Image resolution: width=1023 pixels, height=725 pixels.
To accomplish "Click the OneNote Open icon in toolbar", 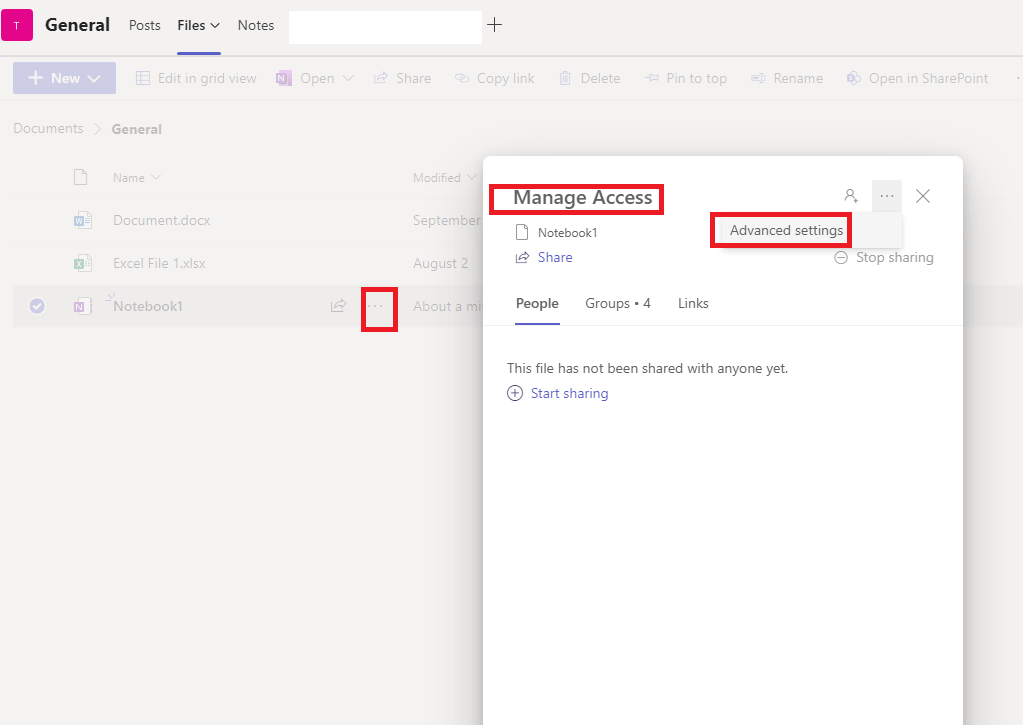I will tap(284, 78).
